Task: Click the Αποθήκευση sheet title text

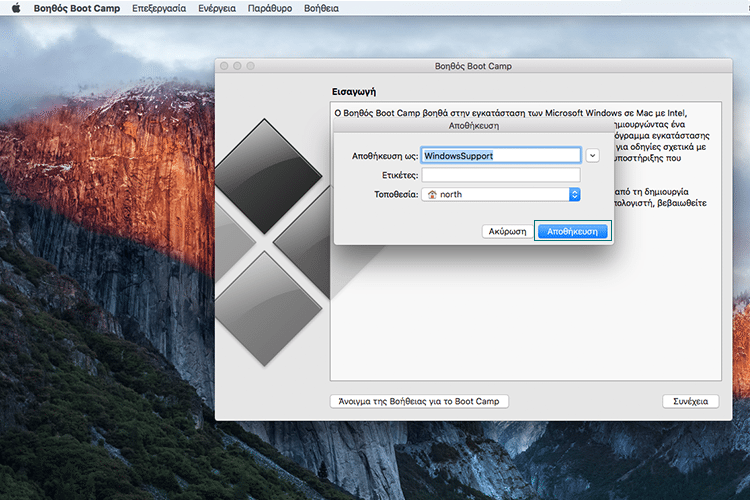Action: click(x=474, y=126)
